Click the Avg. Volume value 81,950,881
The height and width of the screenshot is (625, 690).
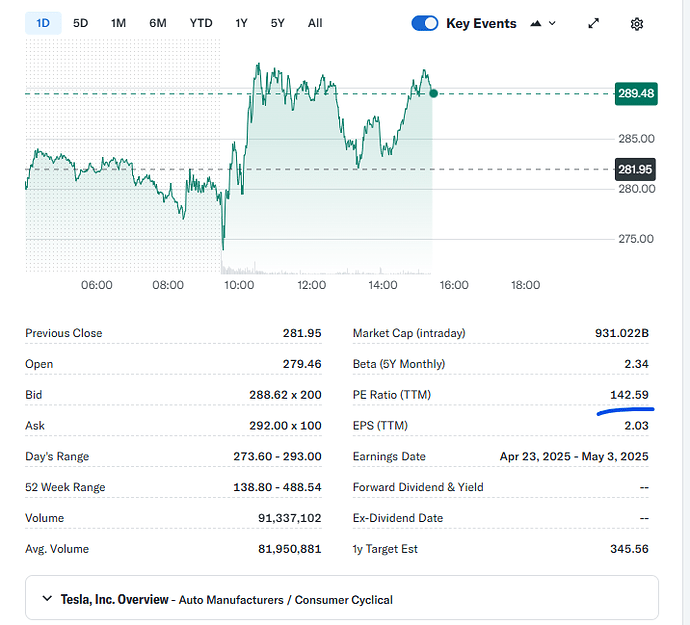[x=290, y=549]
